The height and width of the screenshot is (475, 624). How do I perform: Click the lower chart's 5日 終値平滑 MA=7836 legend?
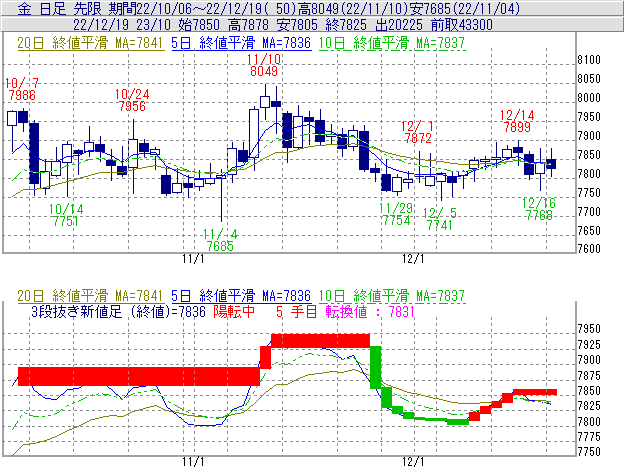[x=241, y=296]
